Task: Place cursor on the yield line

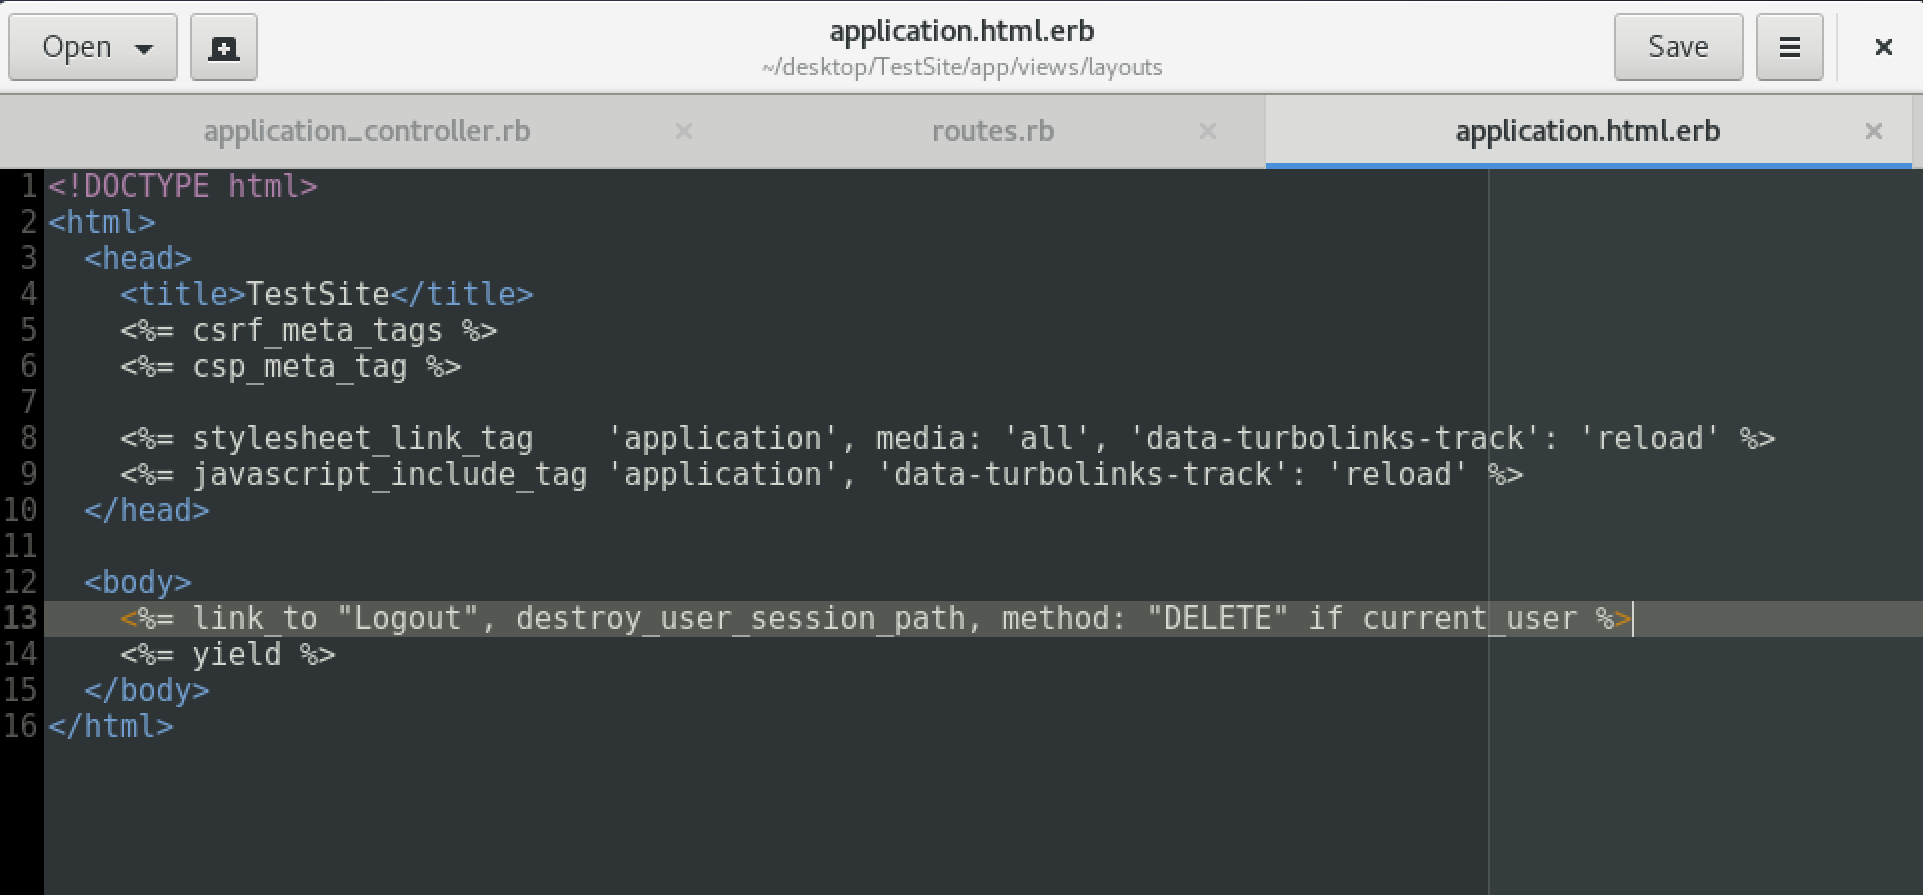Action: 237,655
